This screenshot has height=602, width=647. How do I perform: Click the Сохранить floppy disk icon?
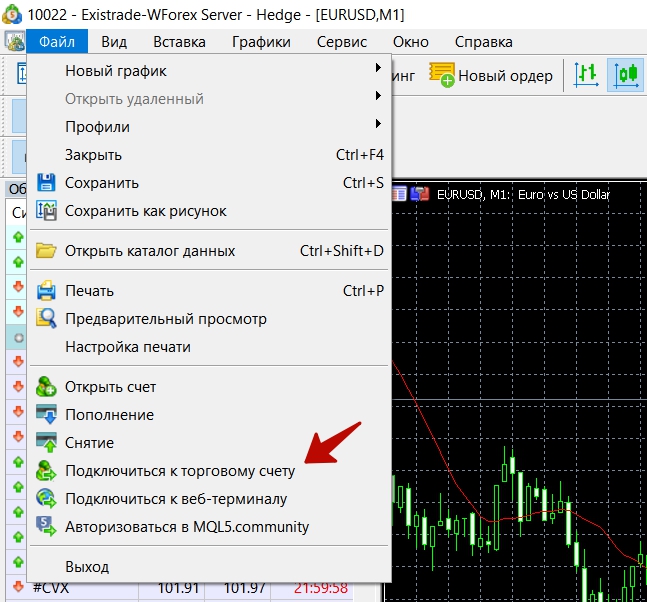point(46,182)
